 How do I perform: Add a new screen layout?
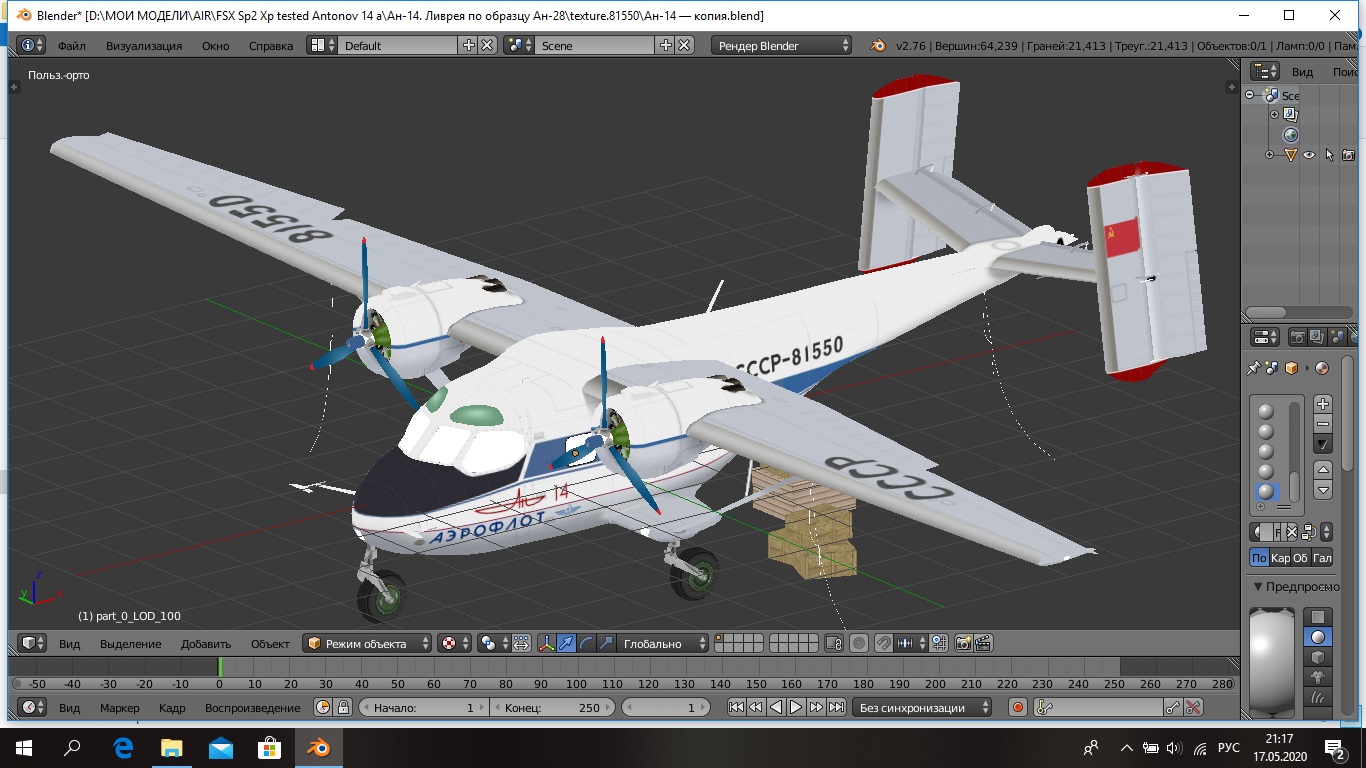(x=469, y=46)
